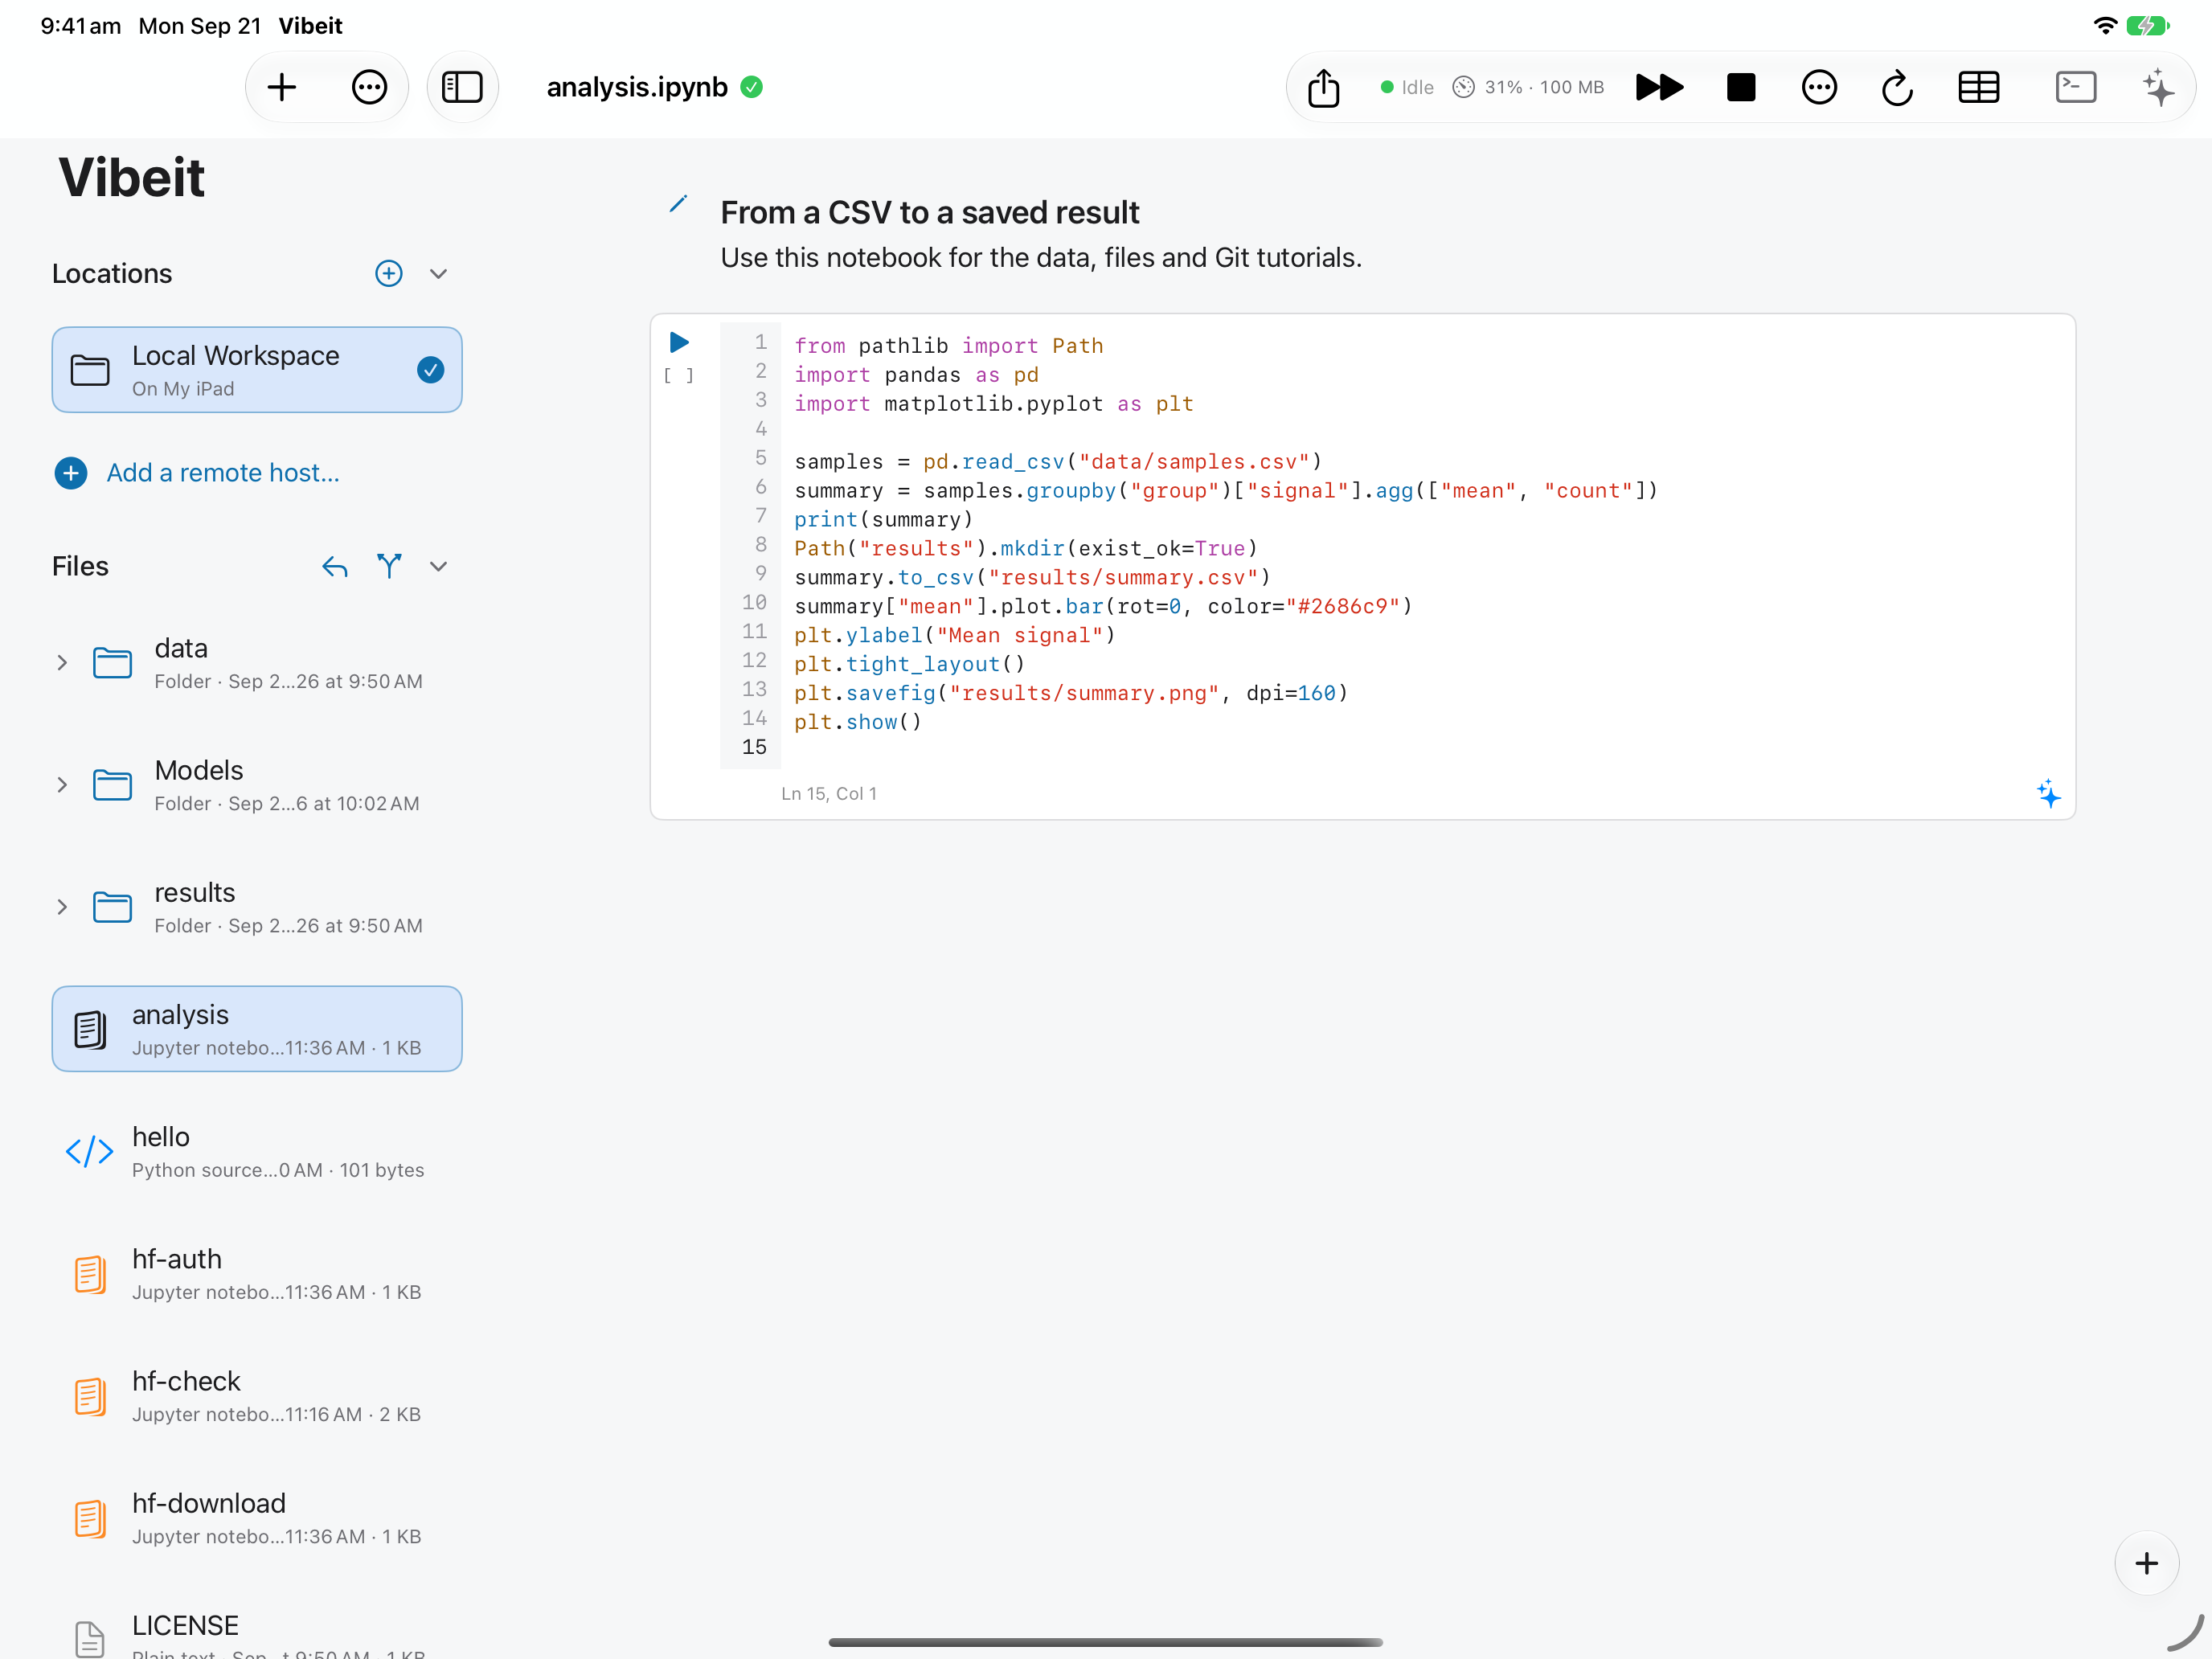Tap the blue plus beside Add a remote host
This screenshot has height=1659, width=2212.
coord(71,473)
